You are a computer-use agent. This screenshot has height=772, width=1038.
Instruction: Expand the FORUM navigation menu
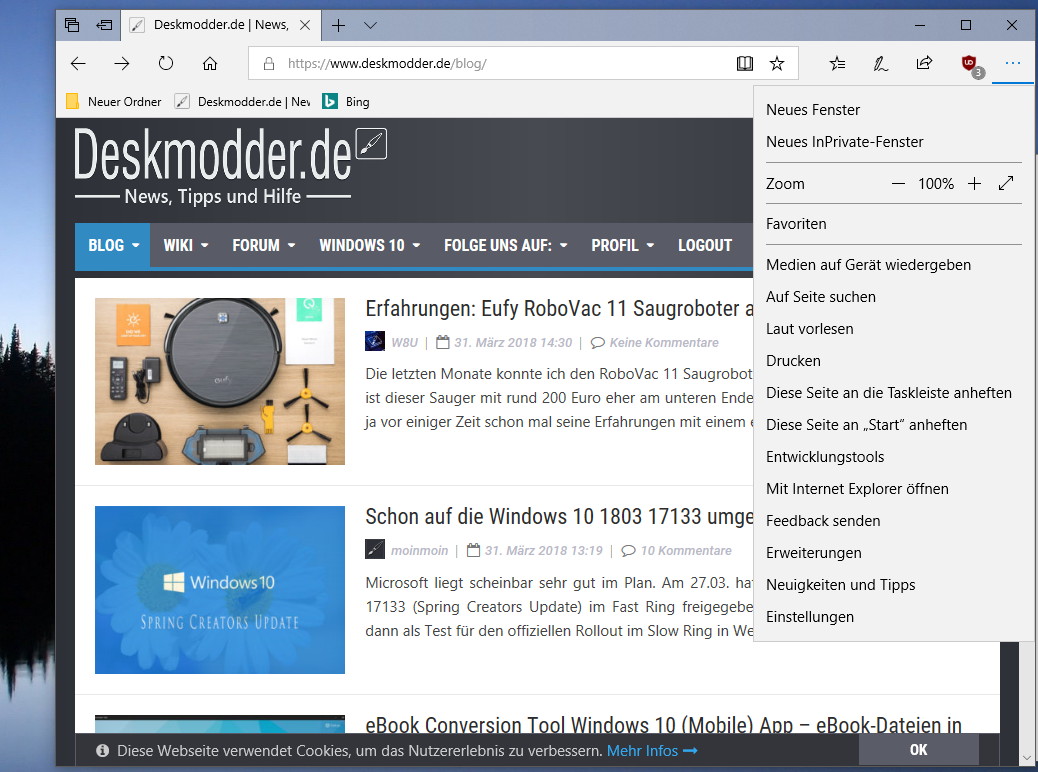coord(263,246)
